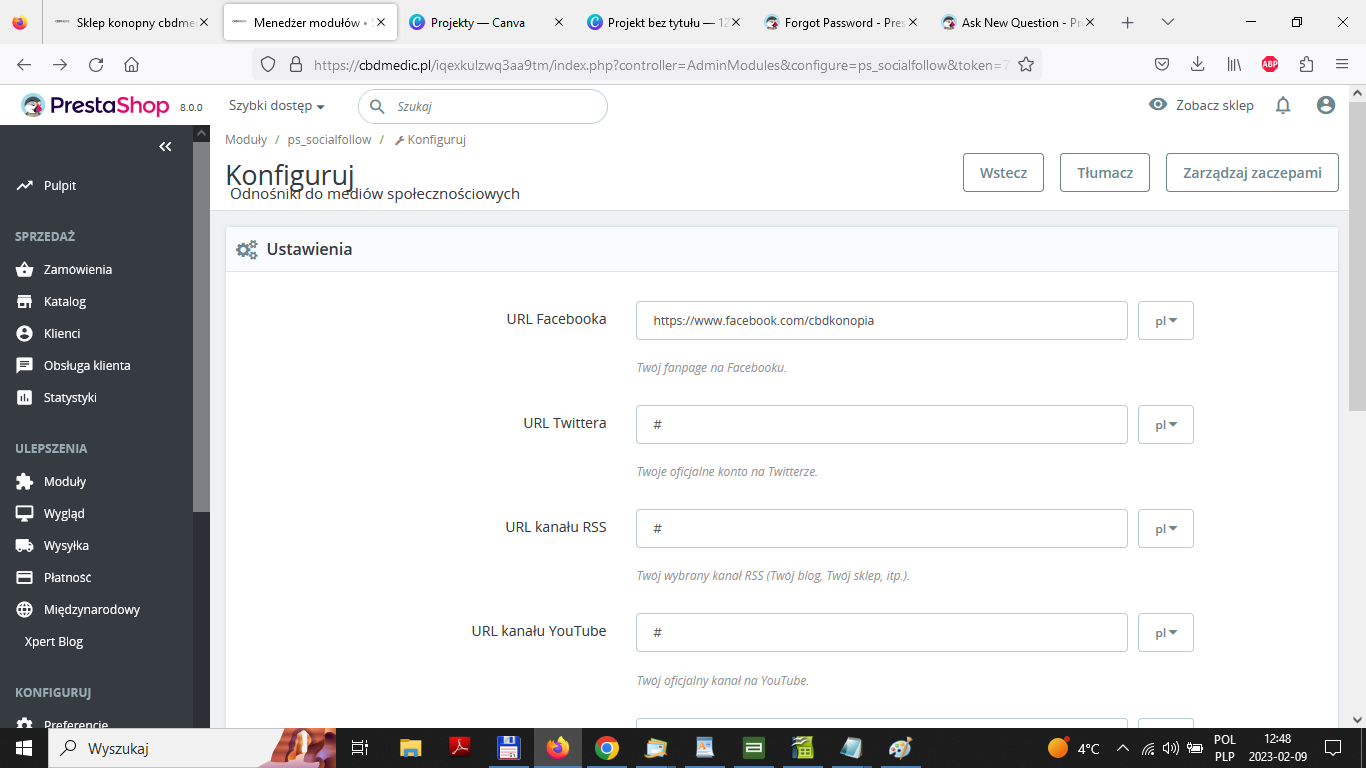Click the Zarządzaj zaczepami button
Image resolution: width=1366 pixels, height=768 pixels.
point(1252,172)
